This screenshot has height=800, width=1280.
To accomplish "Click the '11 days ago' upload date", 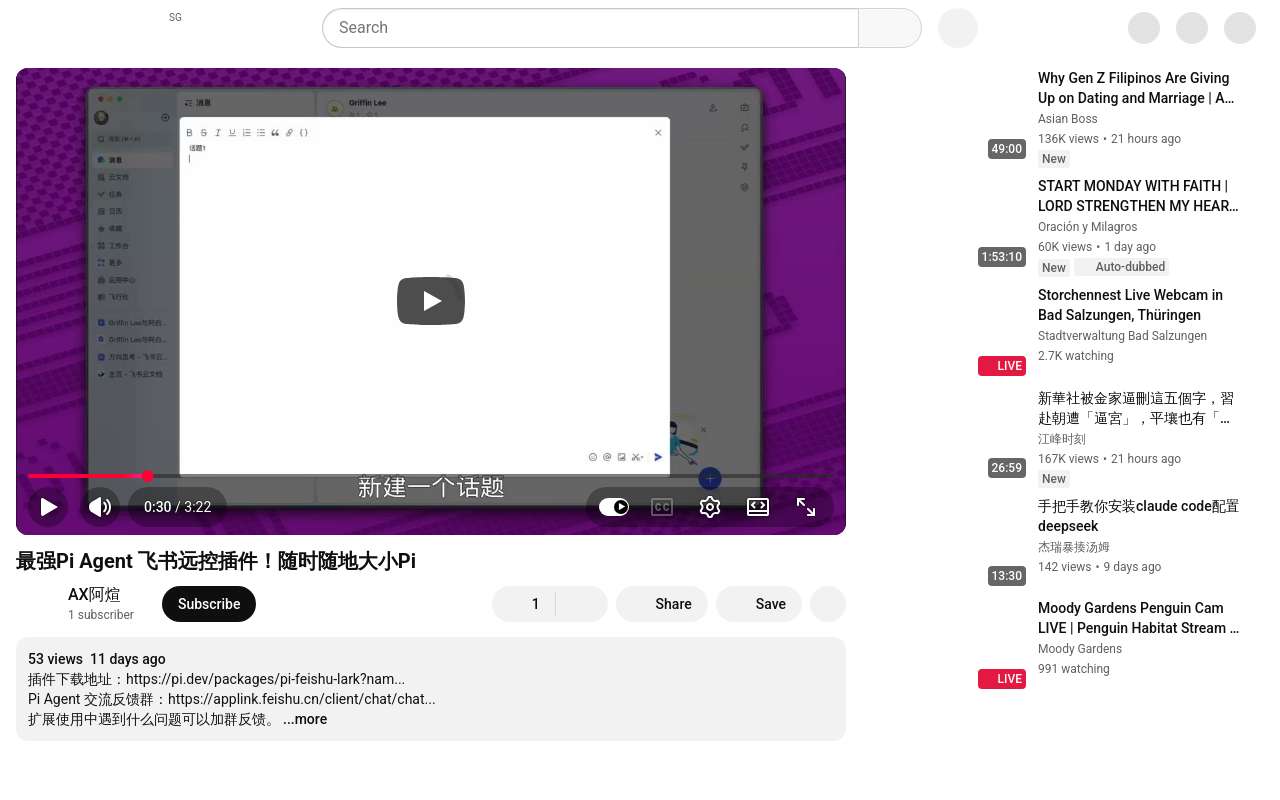I will (x=127, y=659).
